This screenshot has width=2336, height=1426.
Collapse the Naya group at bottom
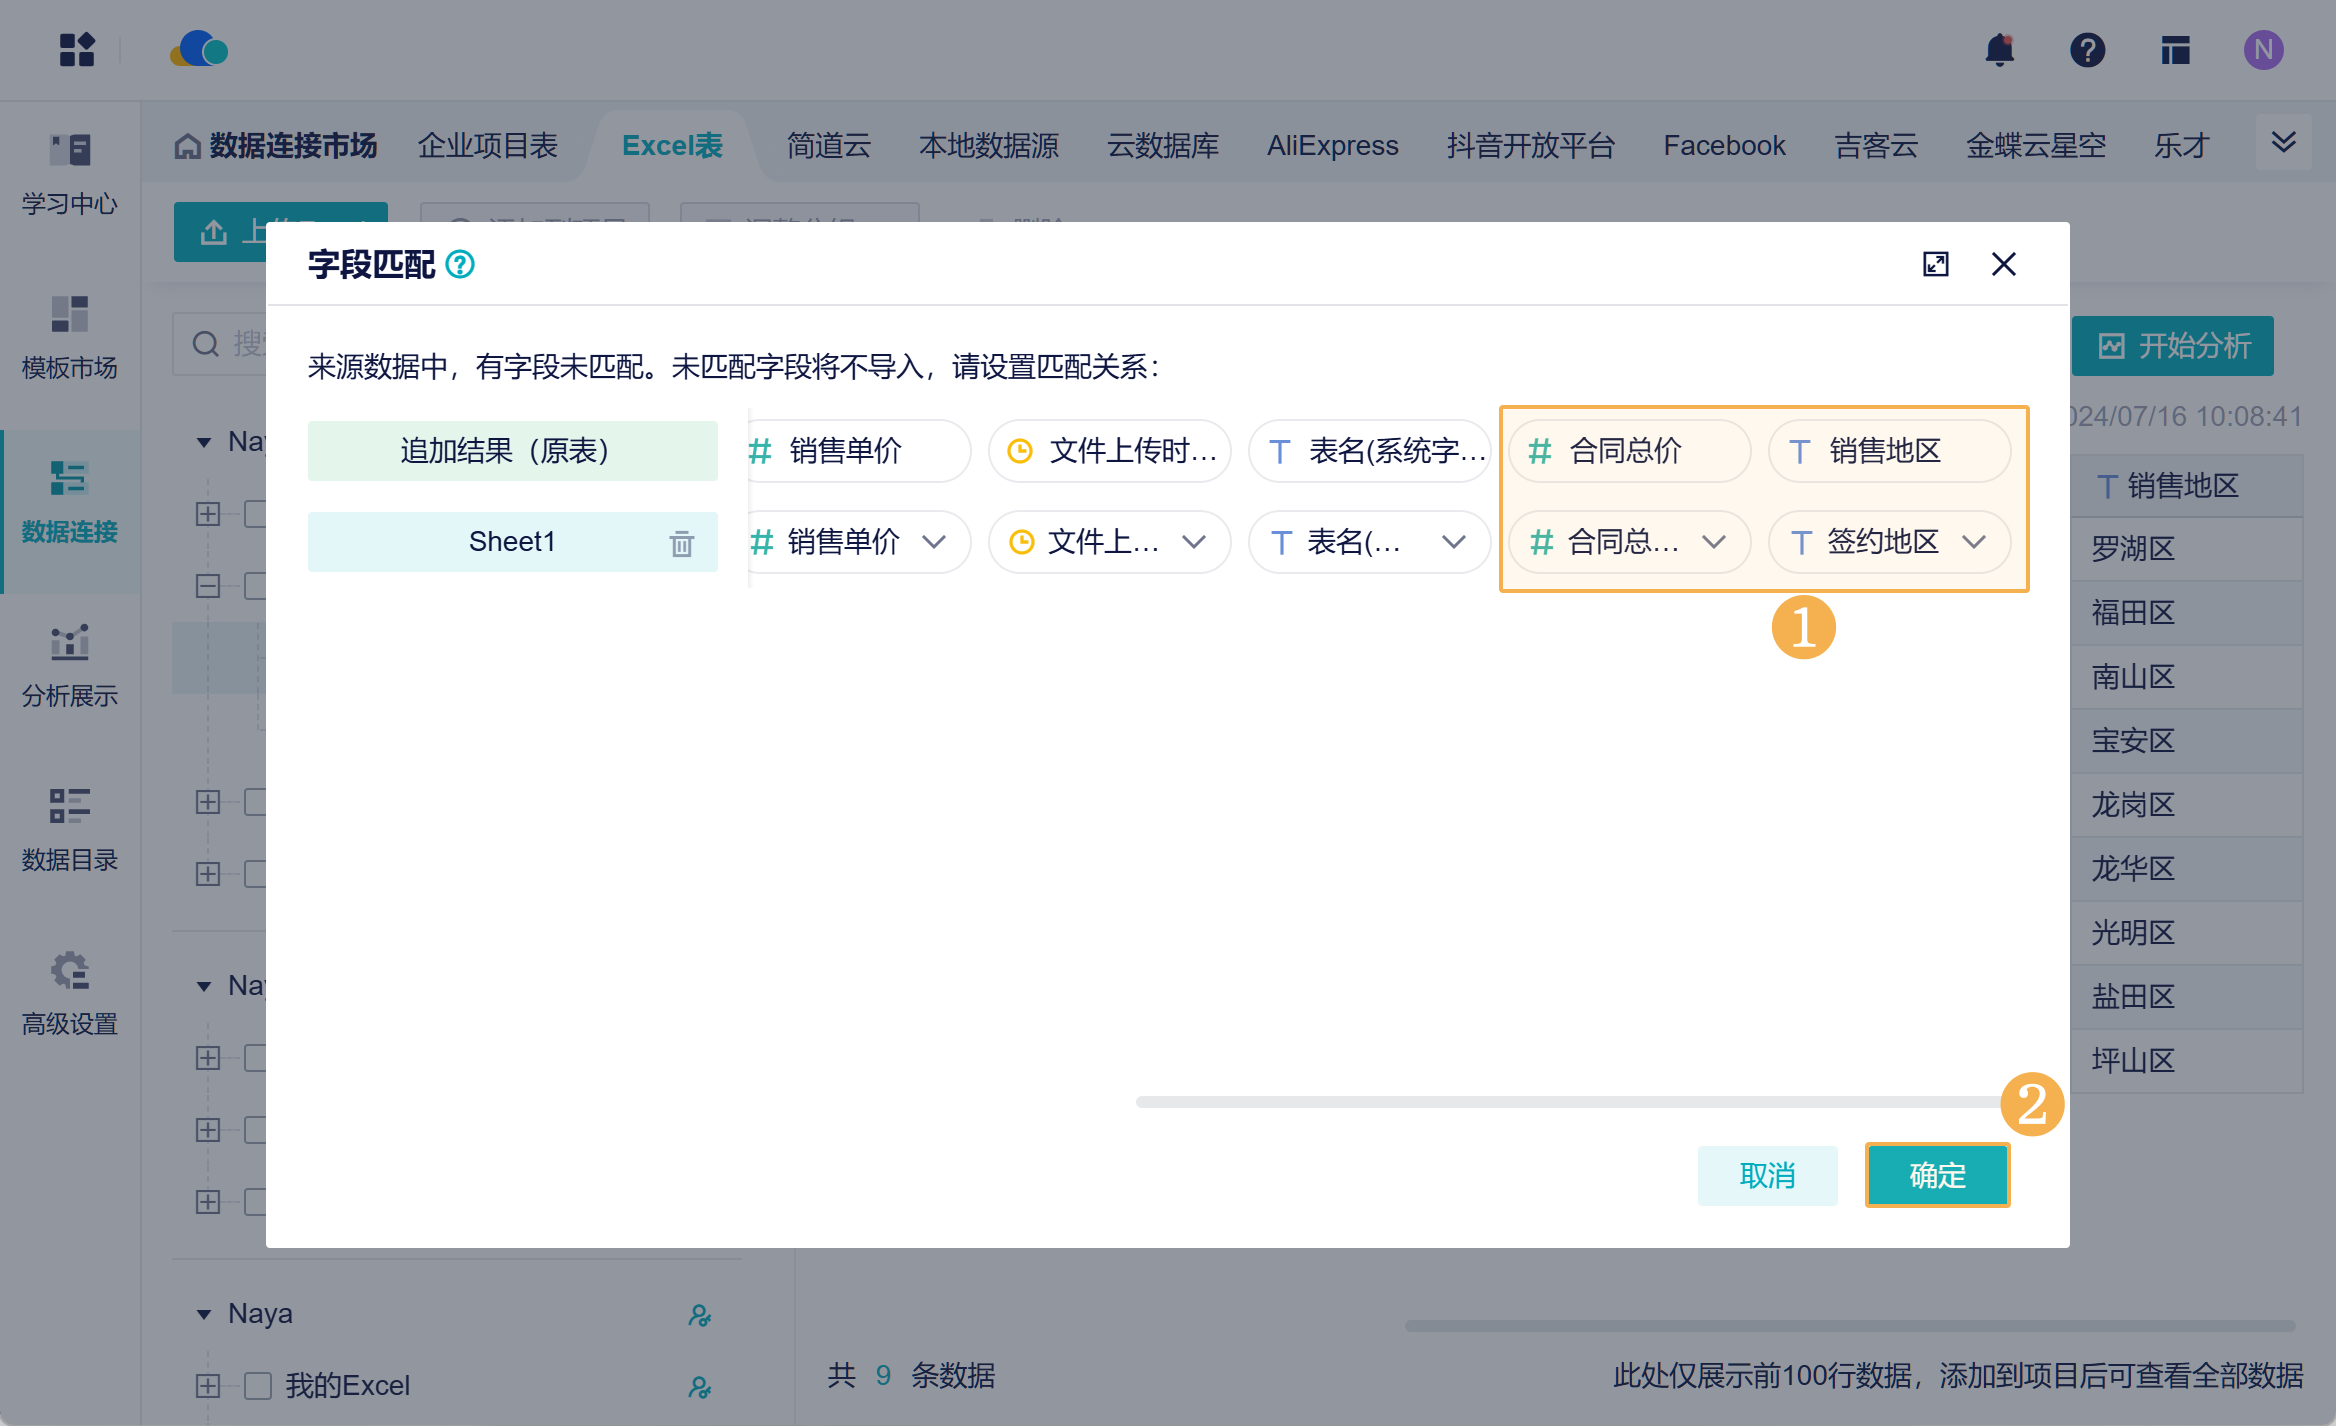pyautogui.click(x=204, y=1314)
